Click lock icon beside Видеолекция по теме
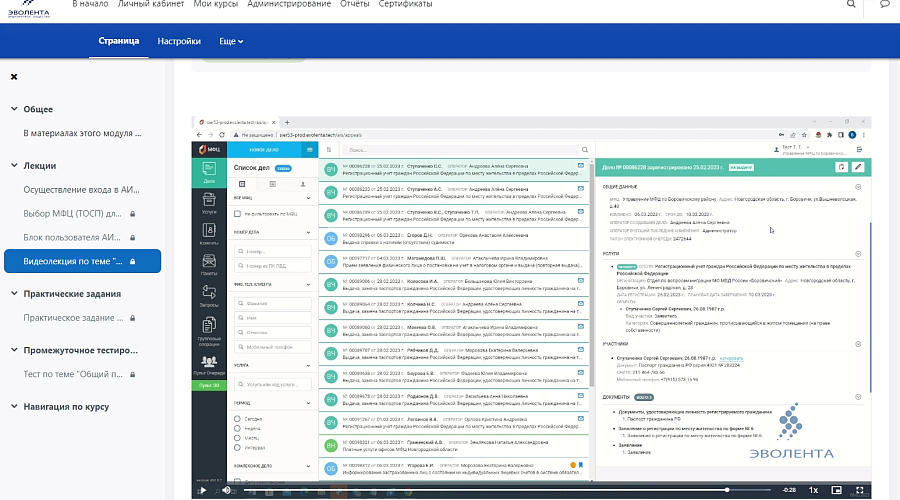Viewport: 900px width, 500px height. 133,261
